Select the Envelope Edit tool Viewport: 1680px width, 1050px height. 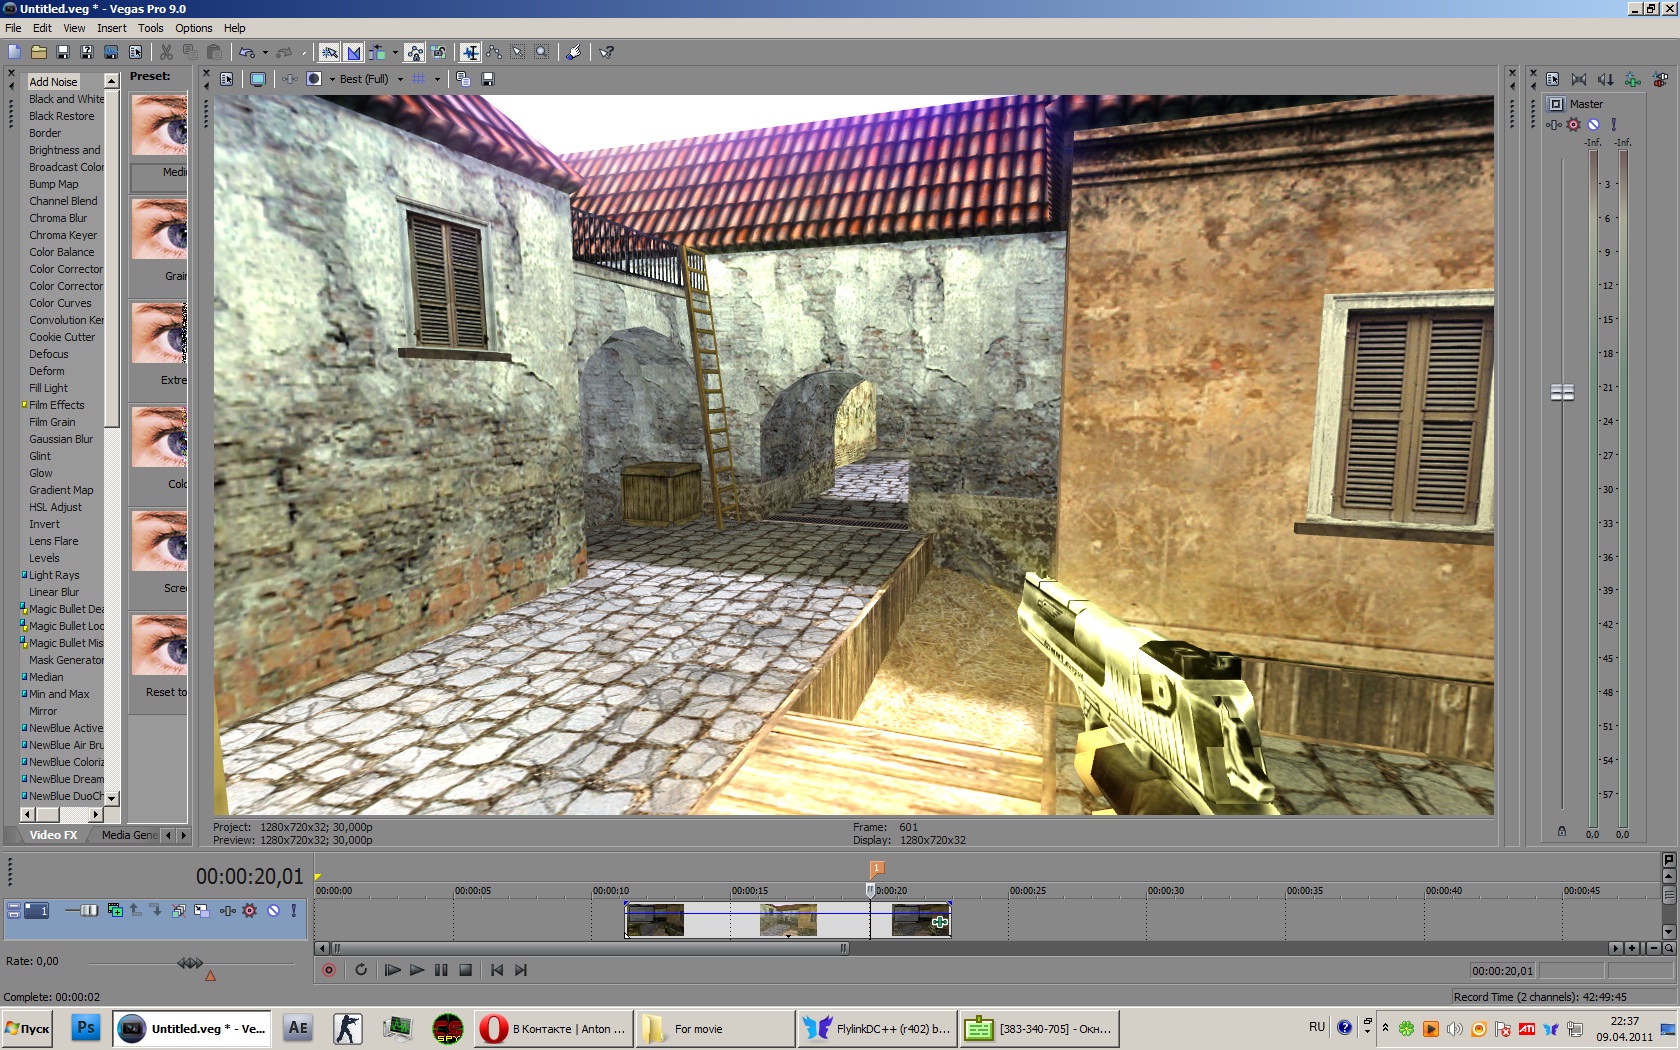pos(494,52)
